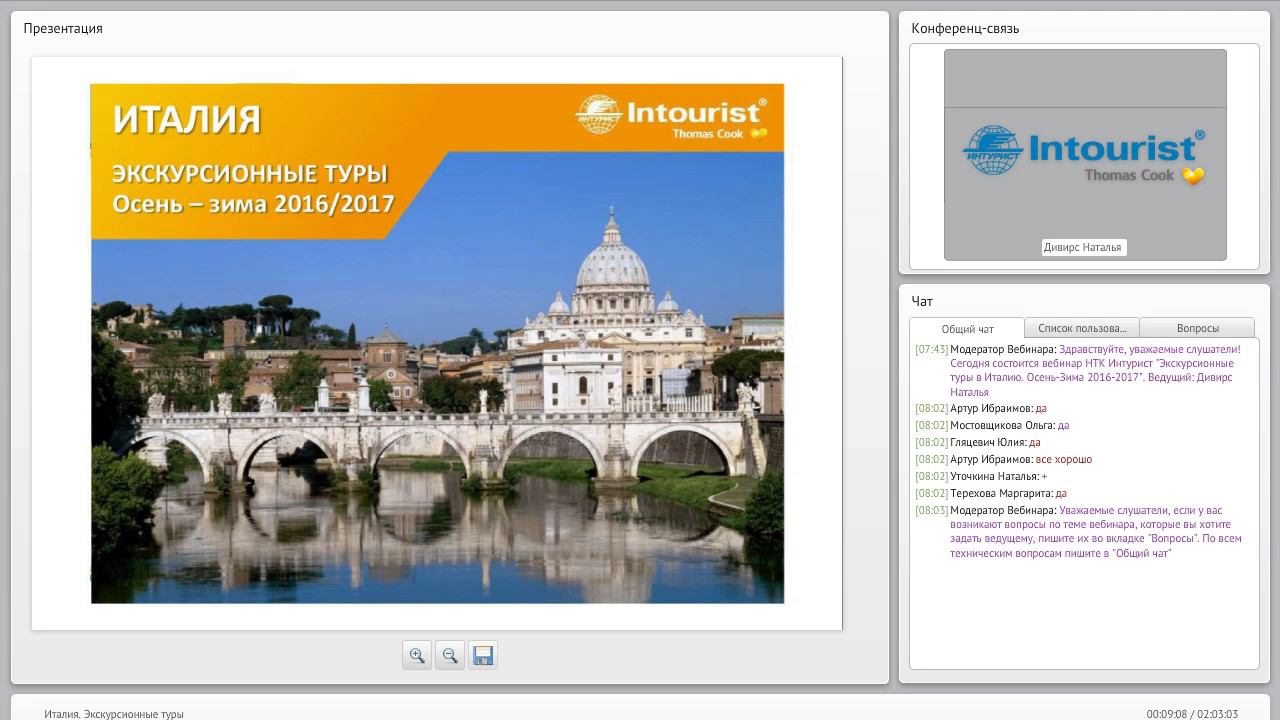The image size is (1280, 720).
Task: Click the Презентация panel title
Action: click(x=63, y=28)
